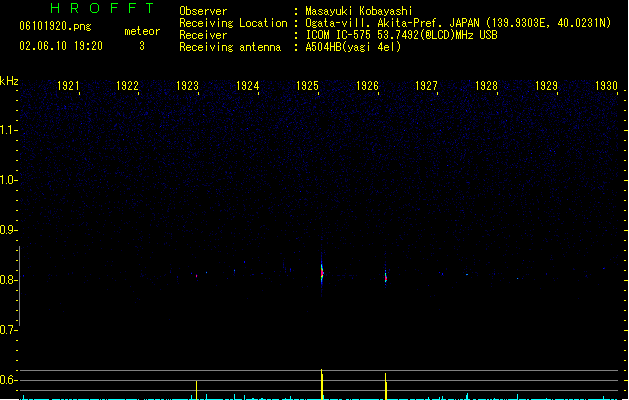Click frequency axis label 0.9

pos(7,230)
